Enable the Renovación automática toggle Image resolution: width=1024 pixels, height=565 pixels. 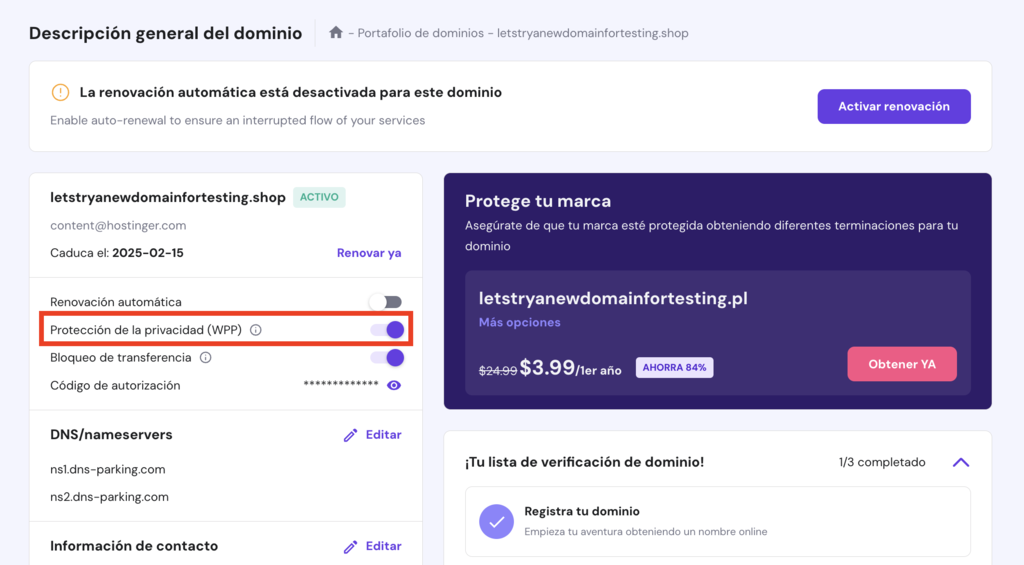pos(385,302)
